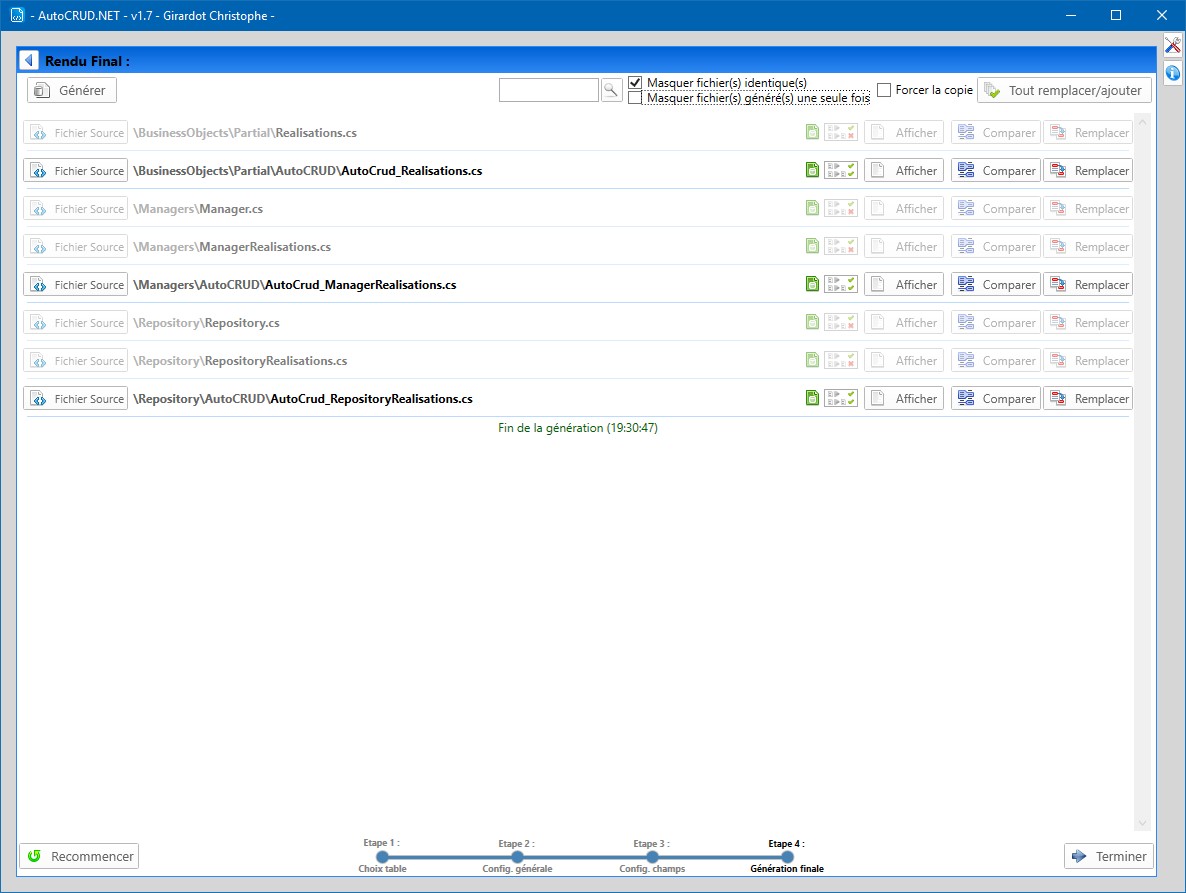Screen dimensions: 1186x893
Task: Click diff status icon for Manager.cs row
Action: tap(841, 208)
